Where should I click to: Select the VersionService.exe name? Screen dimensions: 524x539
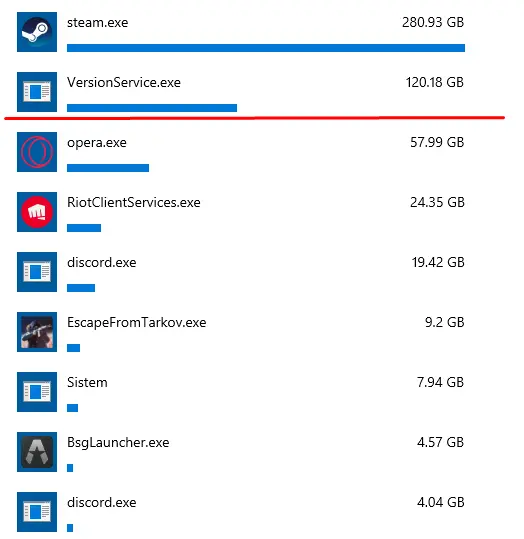[x=124, y=82]
